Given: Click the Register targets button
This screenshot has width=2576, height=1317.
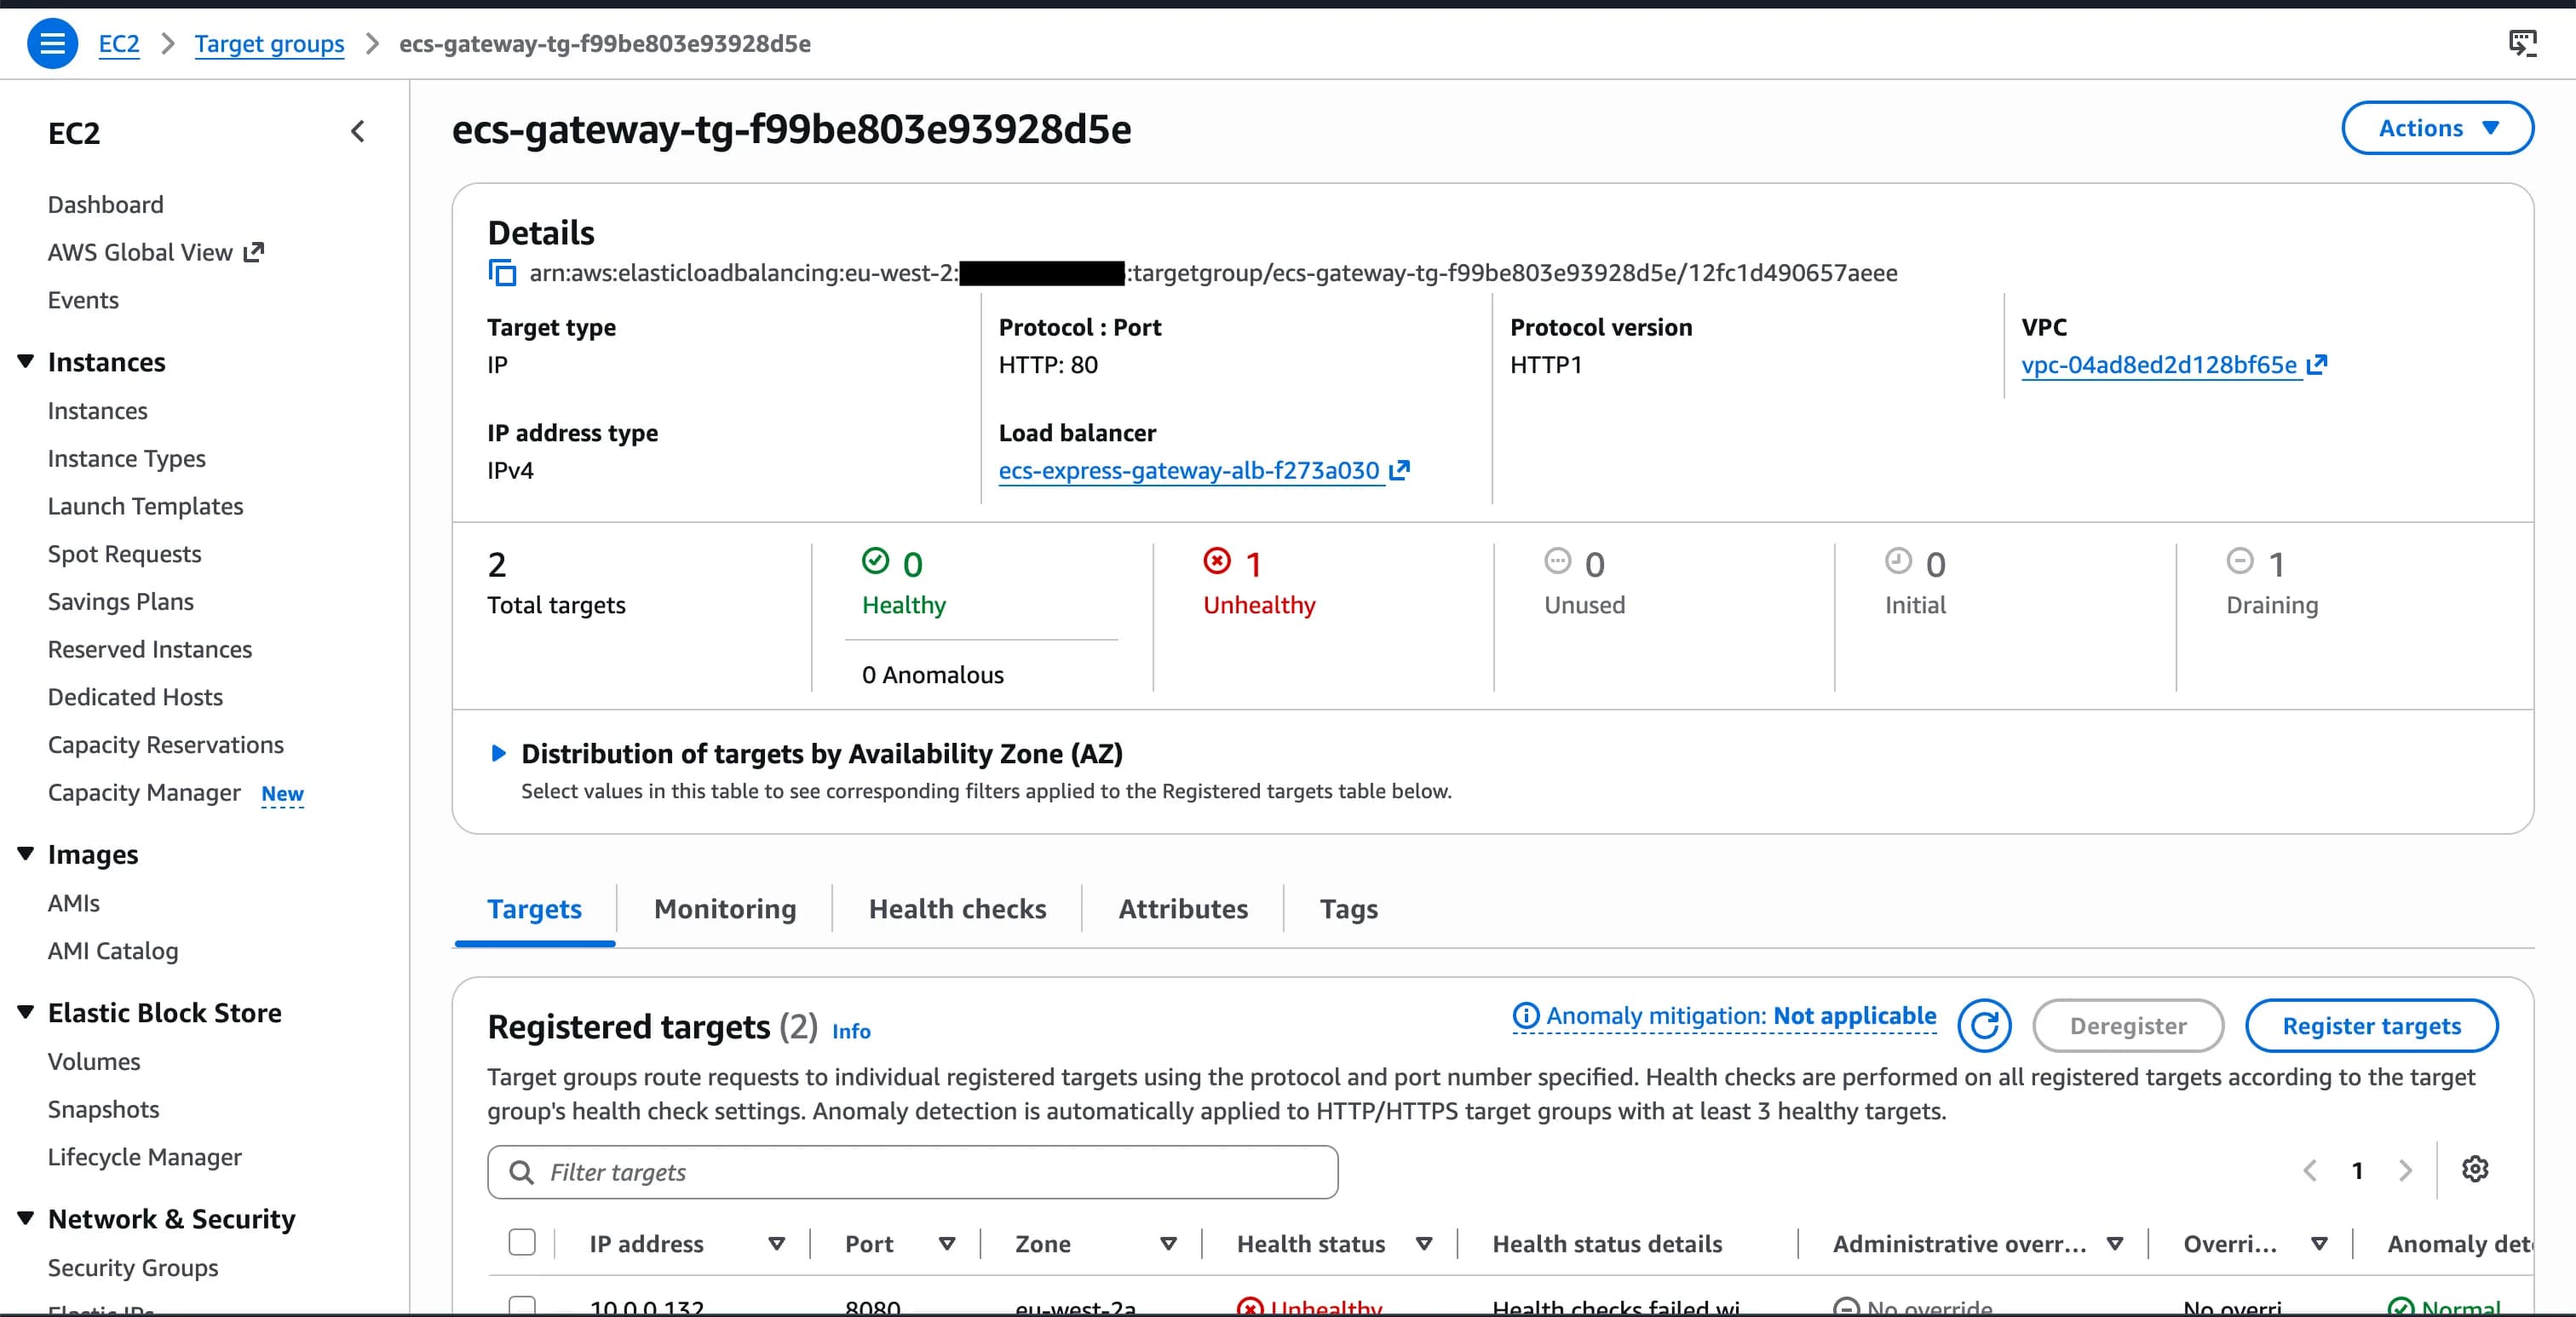Looking at the screenshot, I should pyautogui.click(x=2371, y=1025).
